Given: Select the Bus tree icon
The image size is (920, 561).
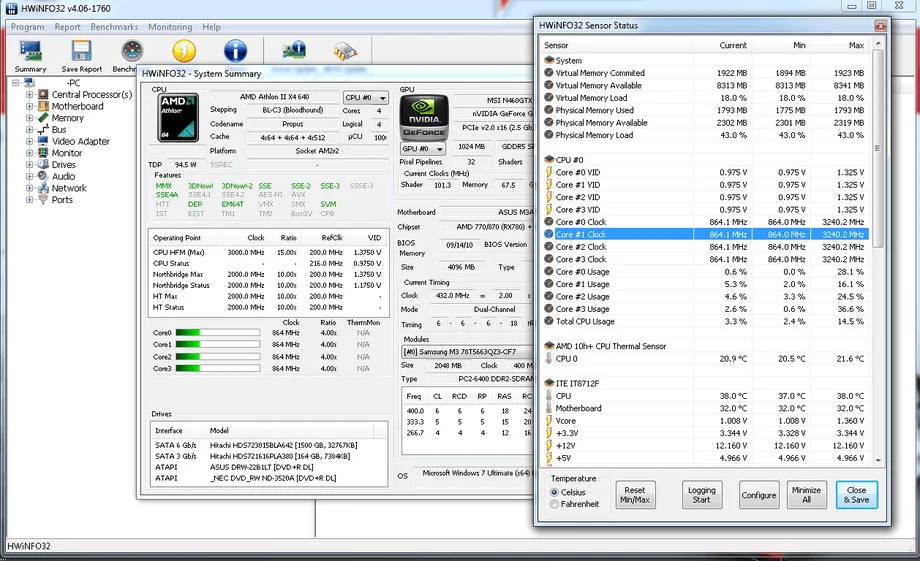Looking at the screenshot, I should point(43,130).
